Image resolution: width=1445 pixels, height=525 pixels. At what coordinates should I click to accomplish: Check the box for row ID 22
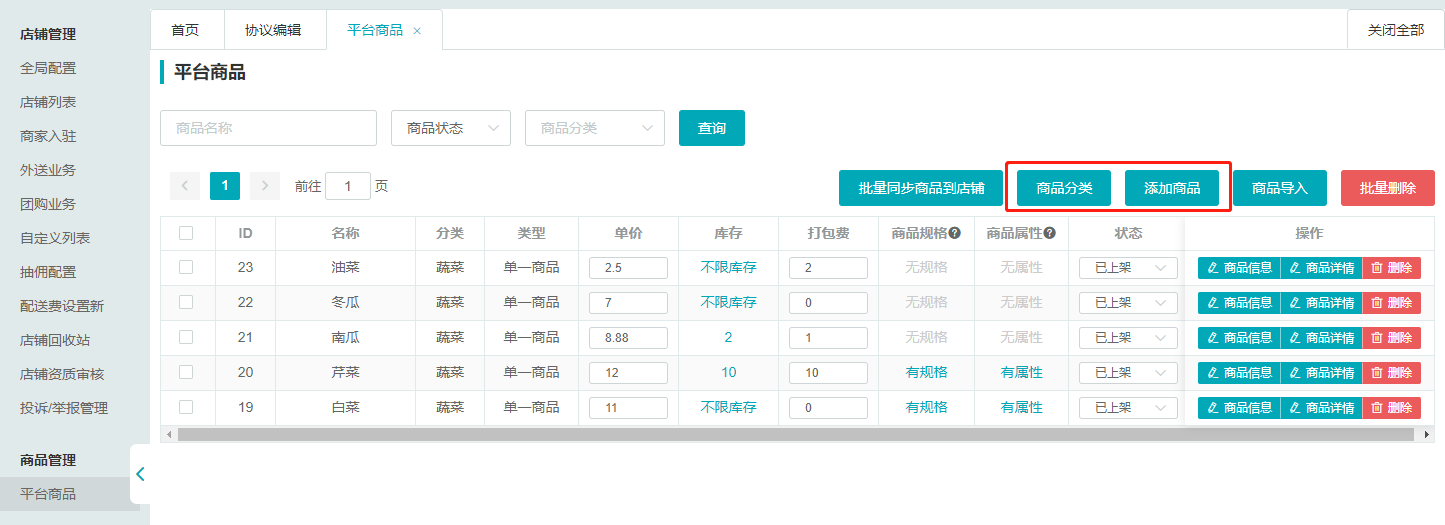(x=186, y=302)
